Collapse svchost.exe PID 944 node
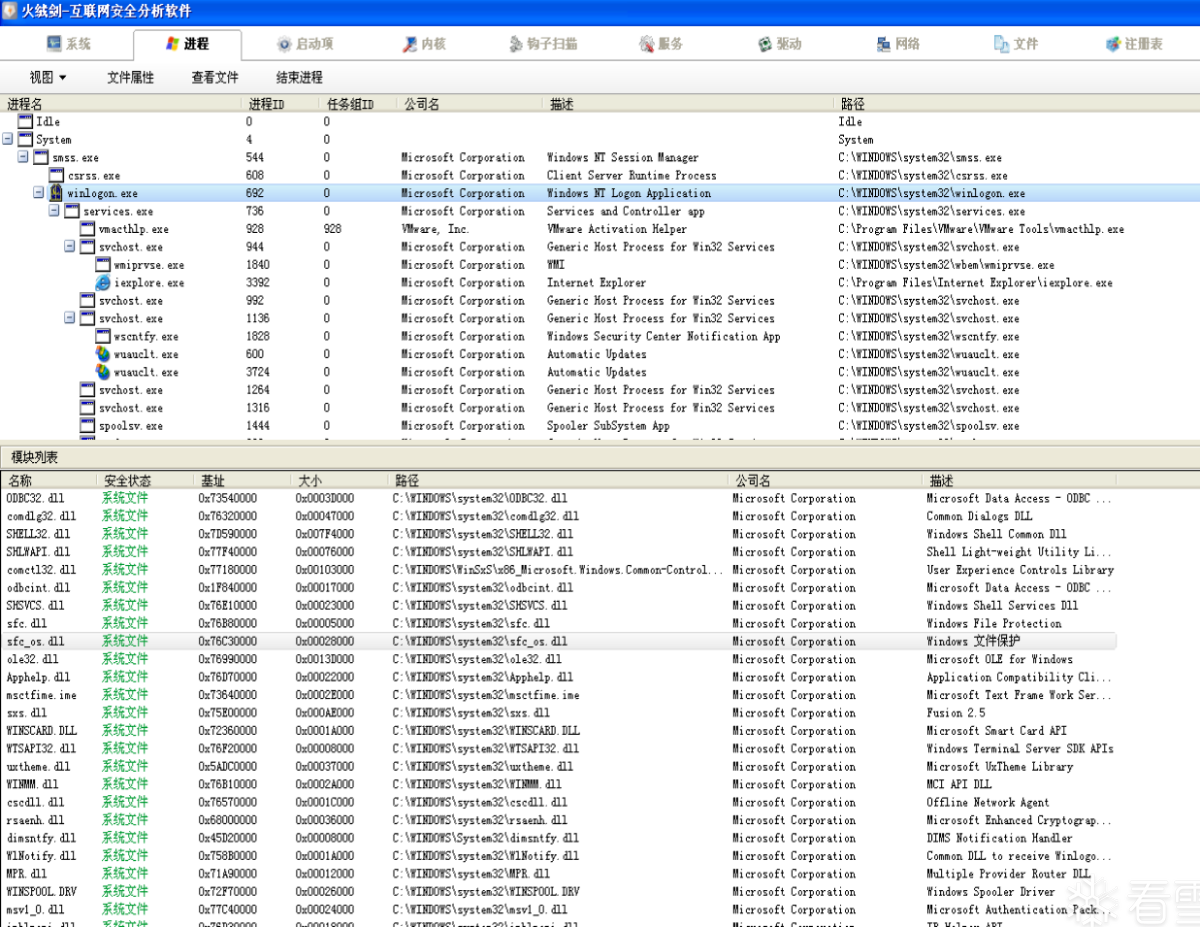1200x927 pixels. click(x=71, y=247)
